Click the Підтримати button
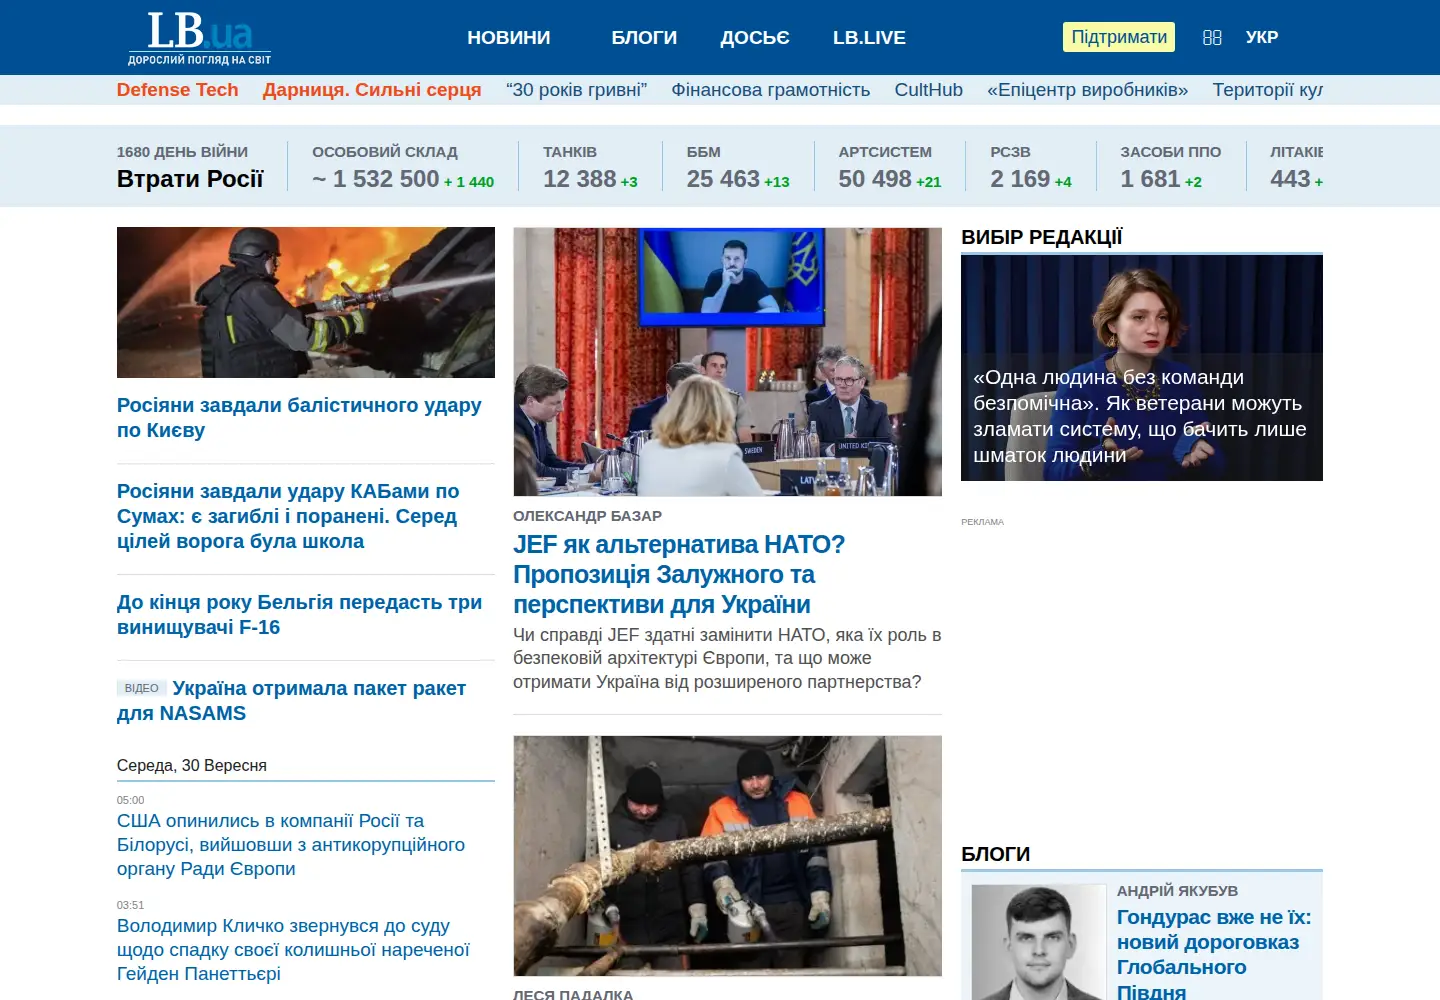Viewport: 1440px width, 1000px height. [1119, 37]
